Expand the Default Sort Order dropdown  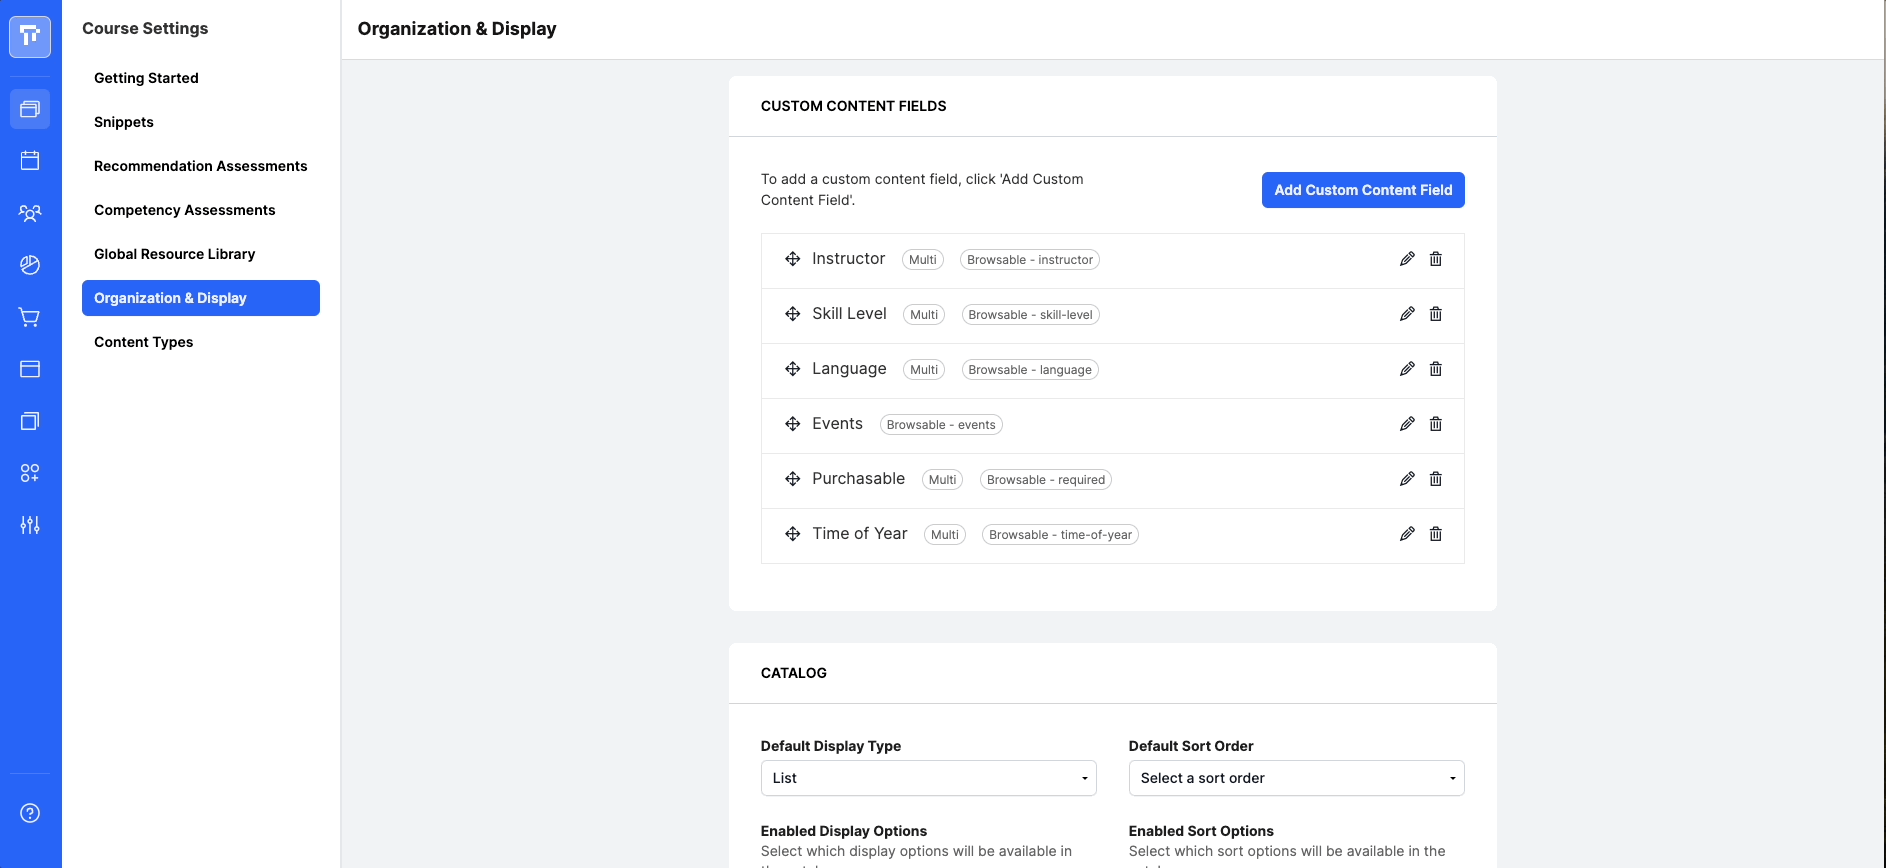coord(1297,778)
